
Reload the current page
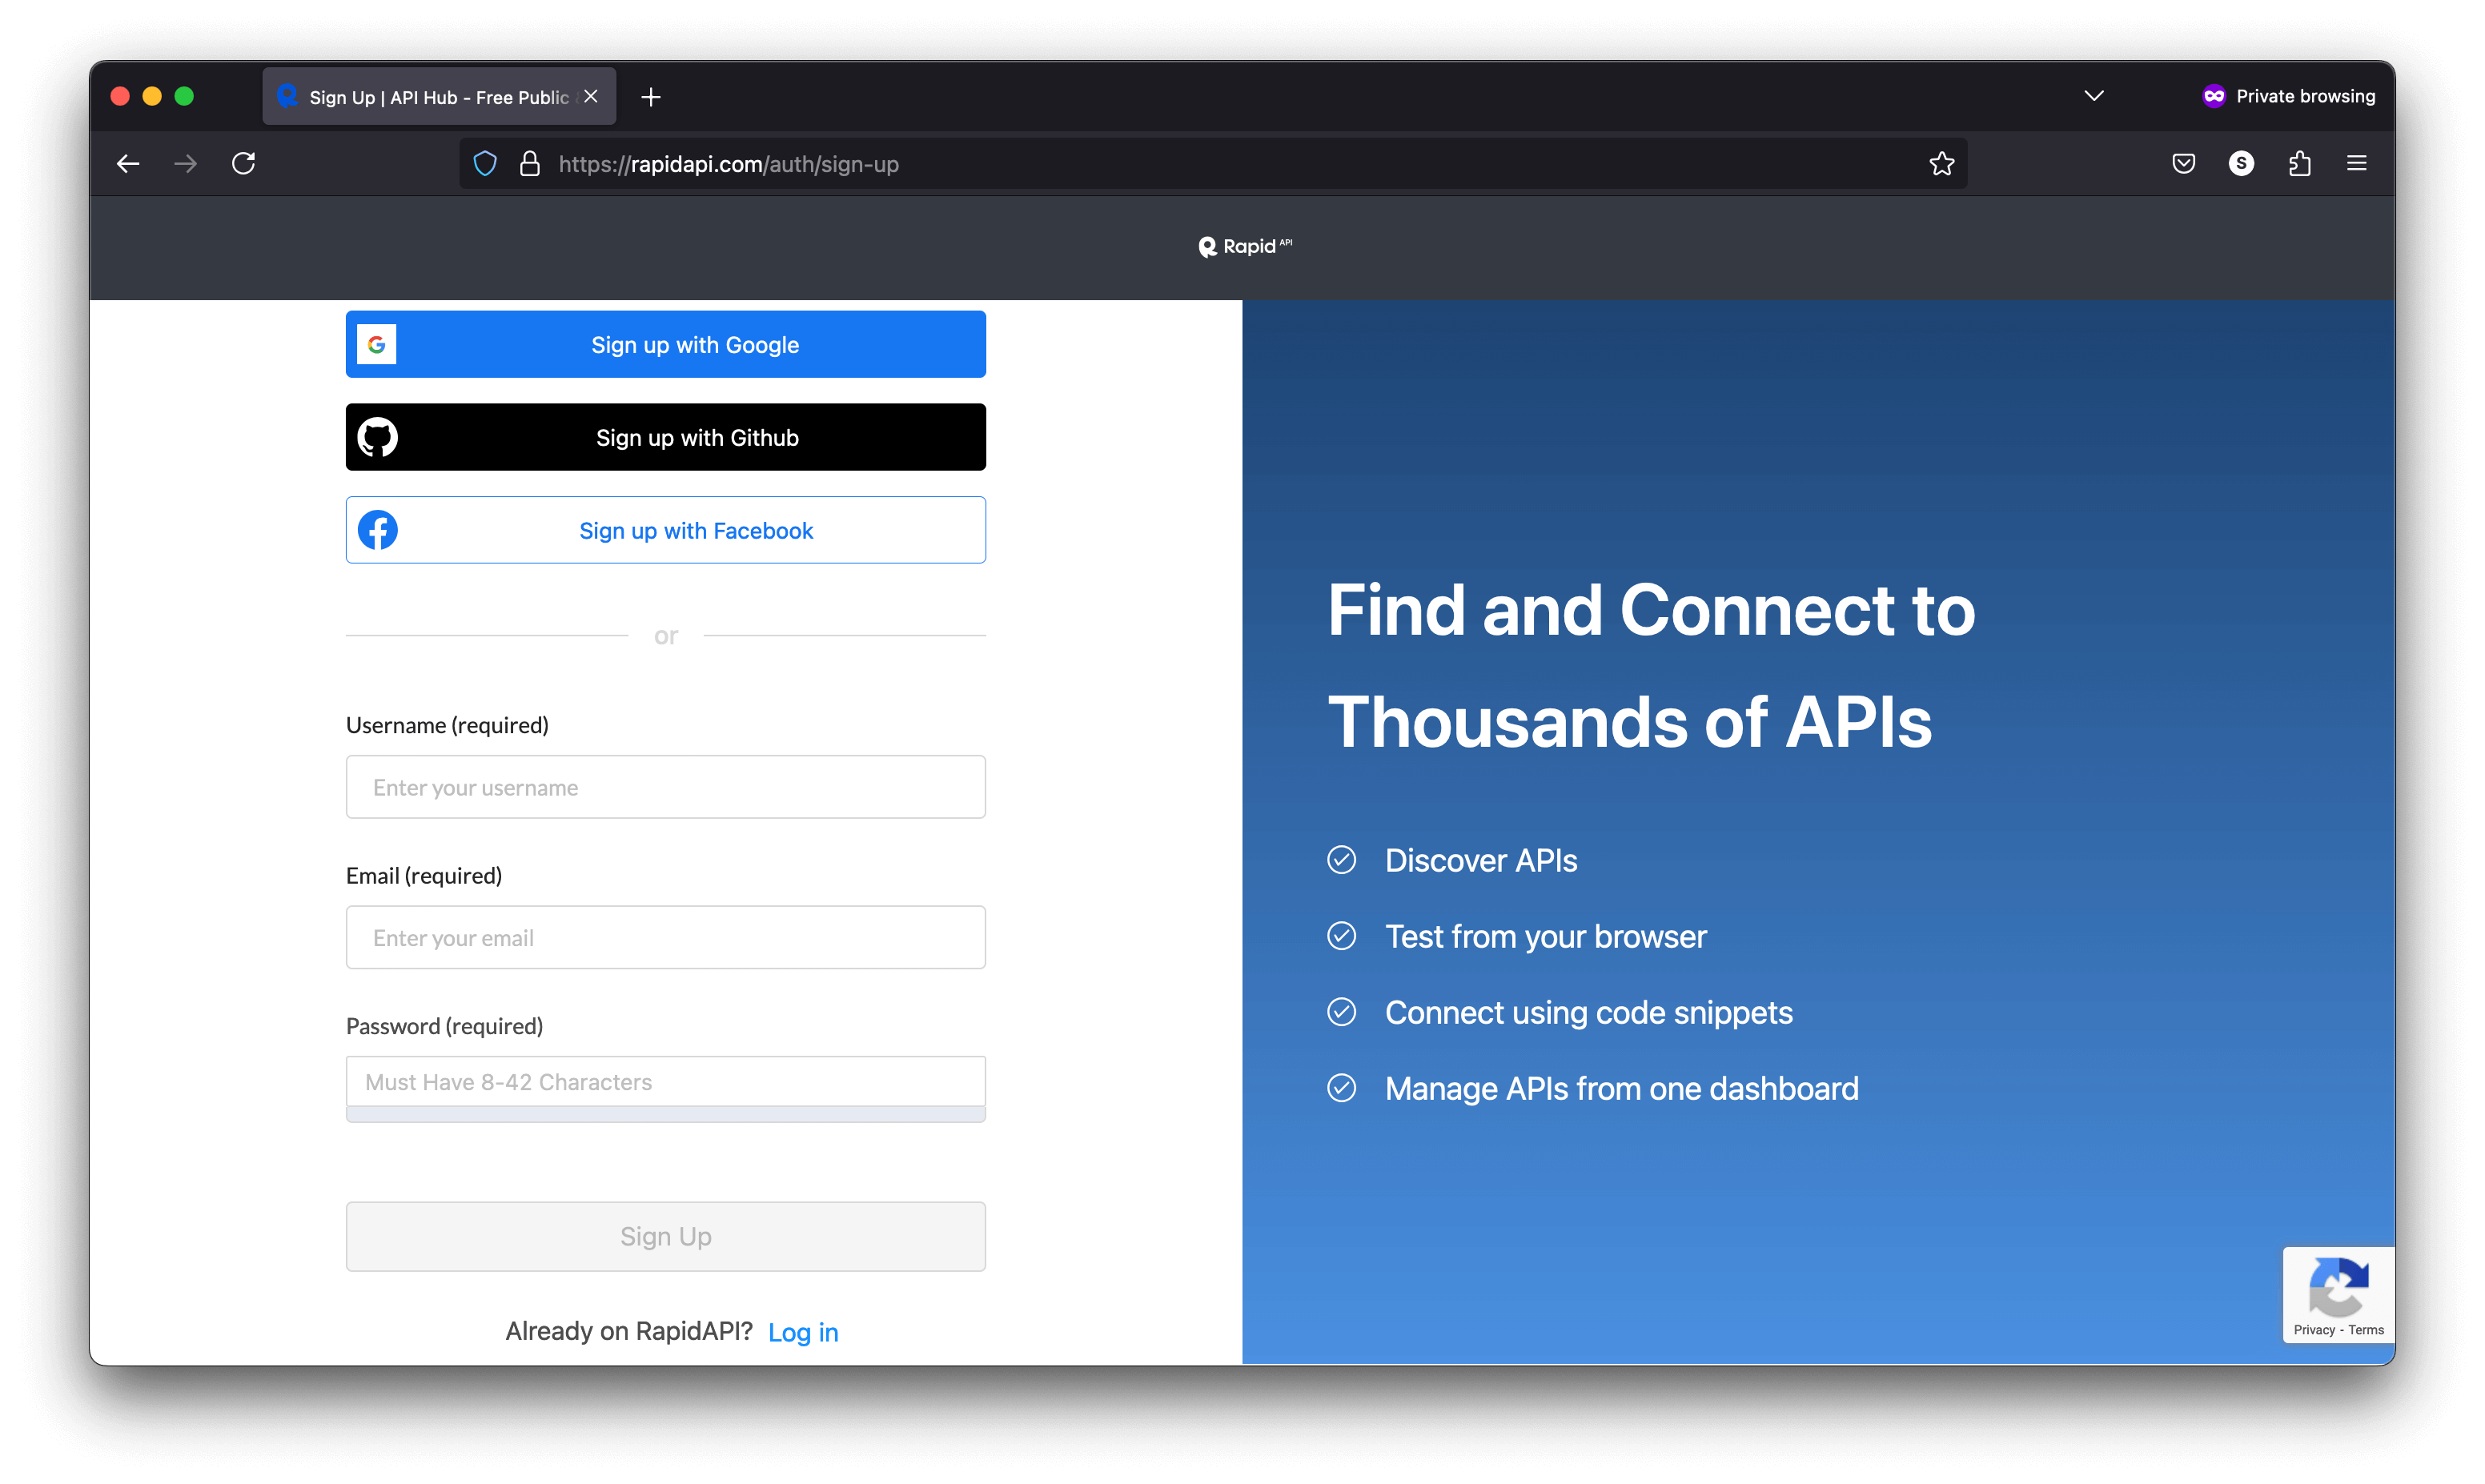(x=243, y=163)
